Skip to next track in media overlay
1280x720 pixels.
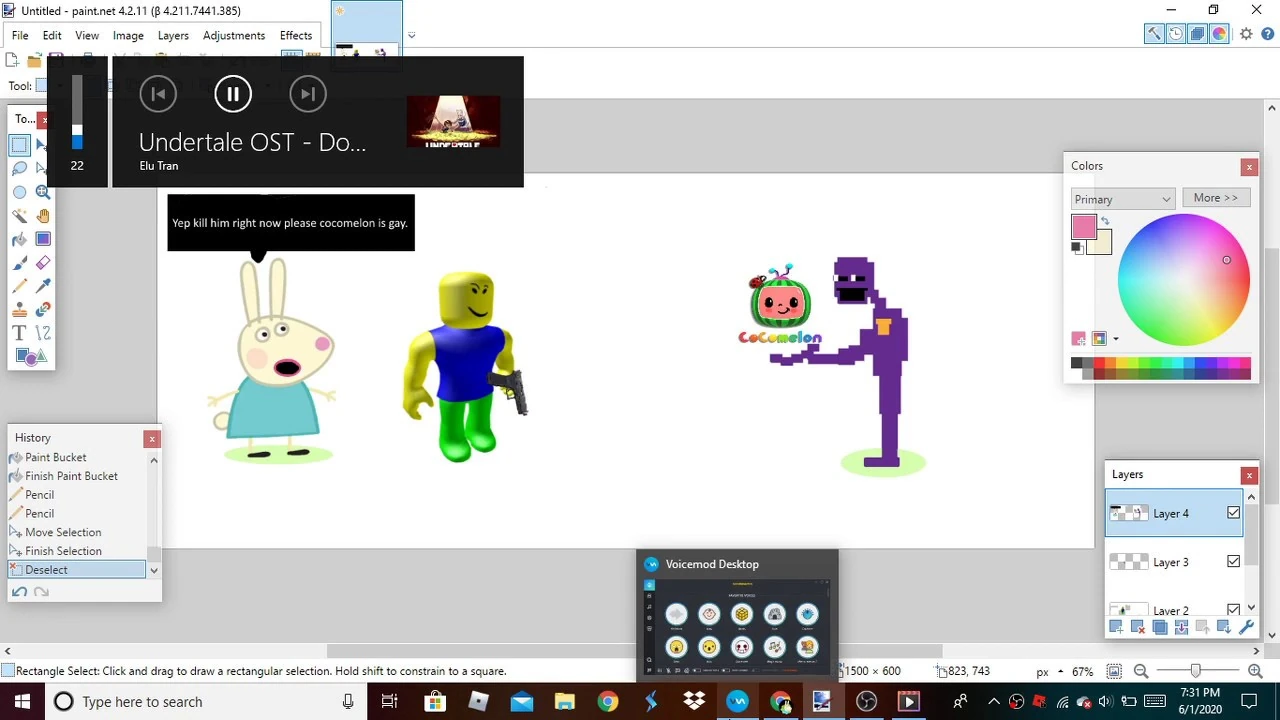(x=308, y=94)
